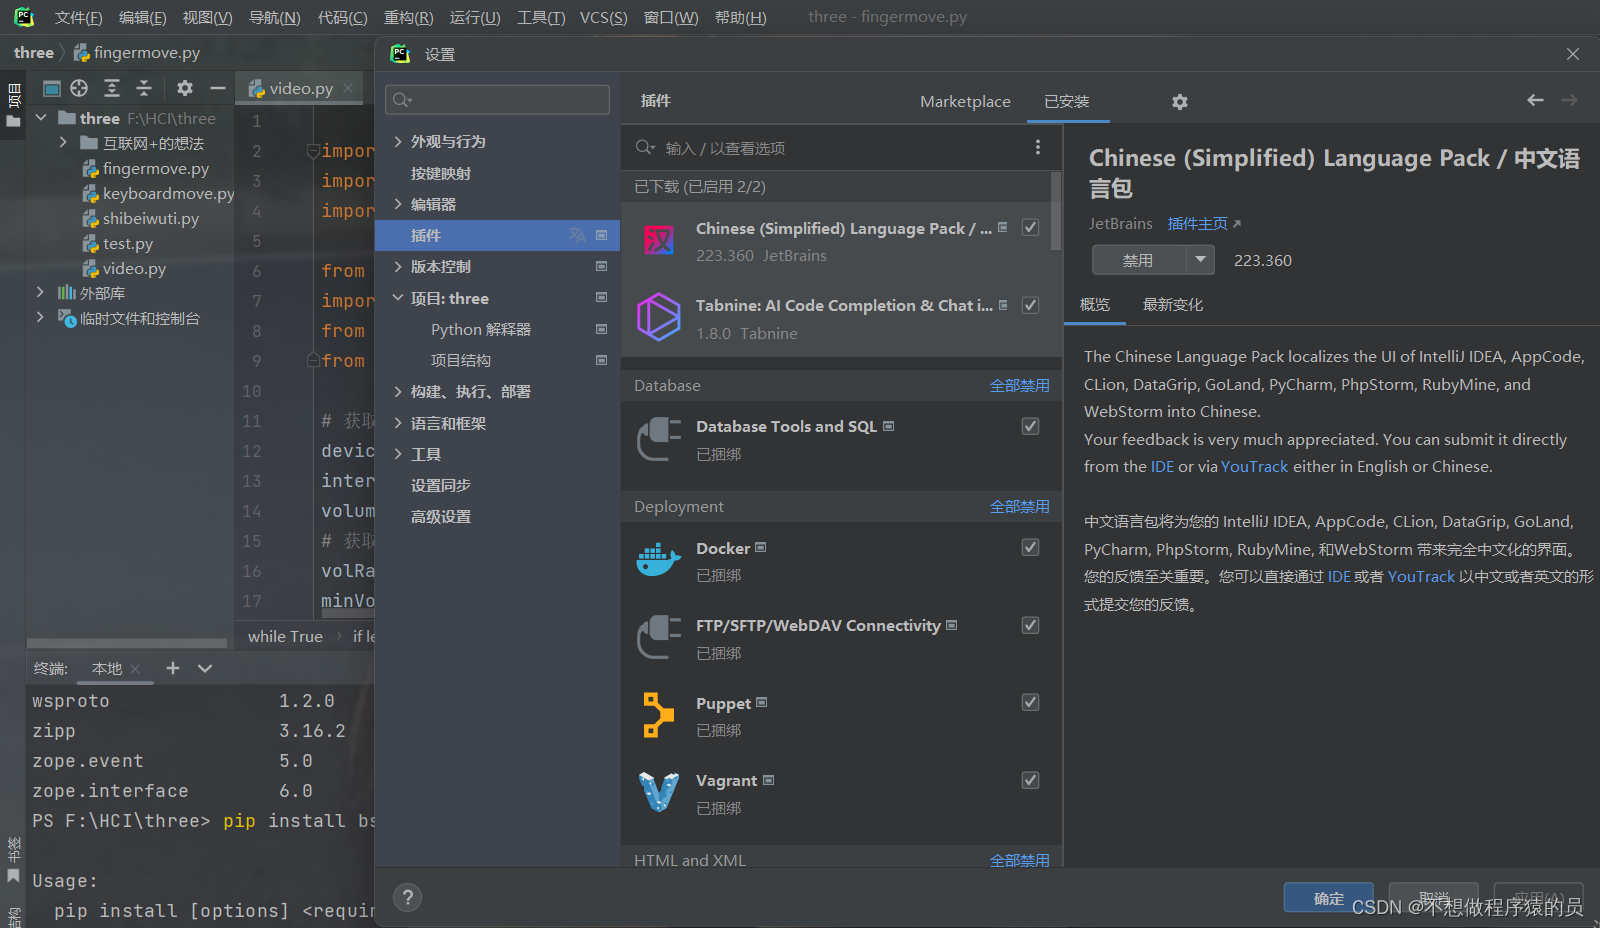The height and width of the screenshot is (928, 1600).
Task: Click the select opened file target icon
Action: point(79,88)
